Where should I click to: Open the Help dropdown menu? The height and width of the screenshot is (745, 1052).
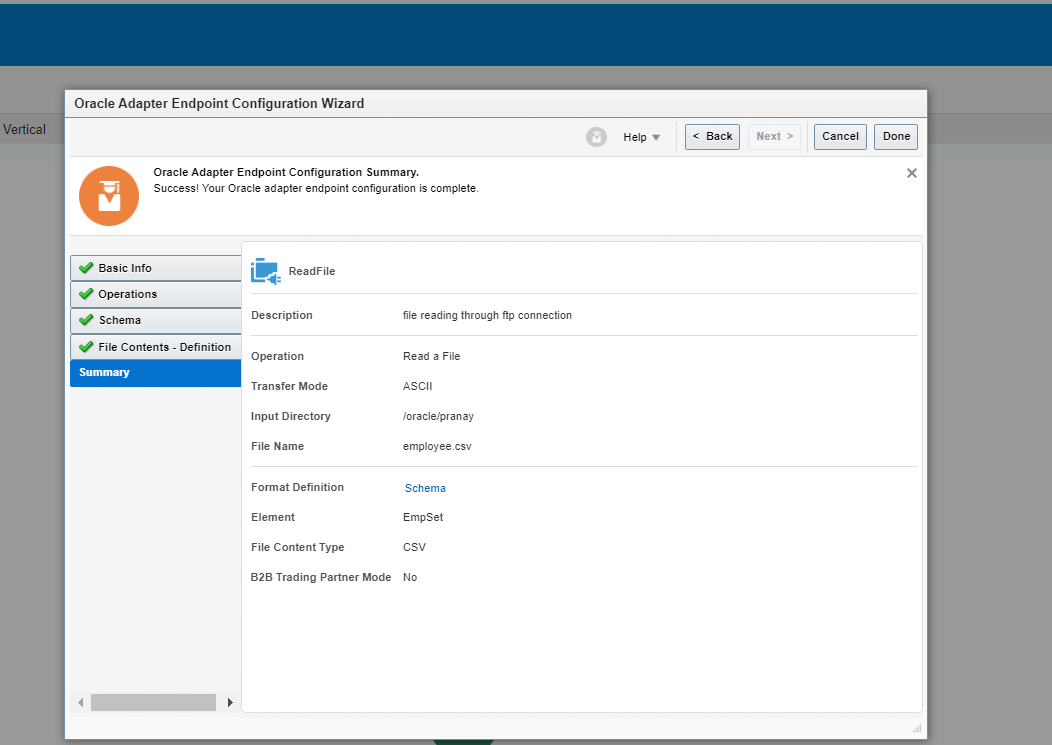tap(641, 137)
